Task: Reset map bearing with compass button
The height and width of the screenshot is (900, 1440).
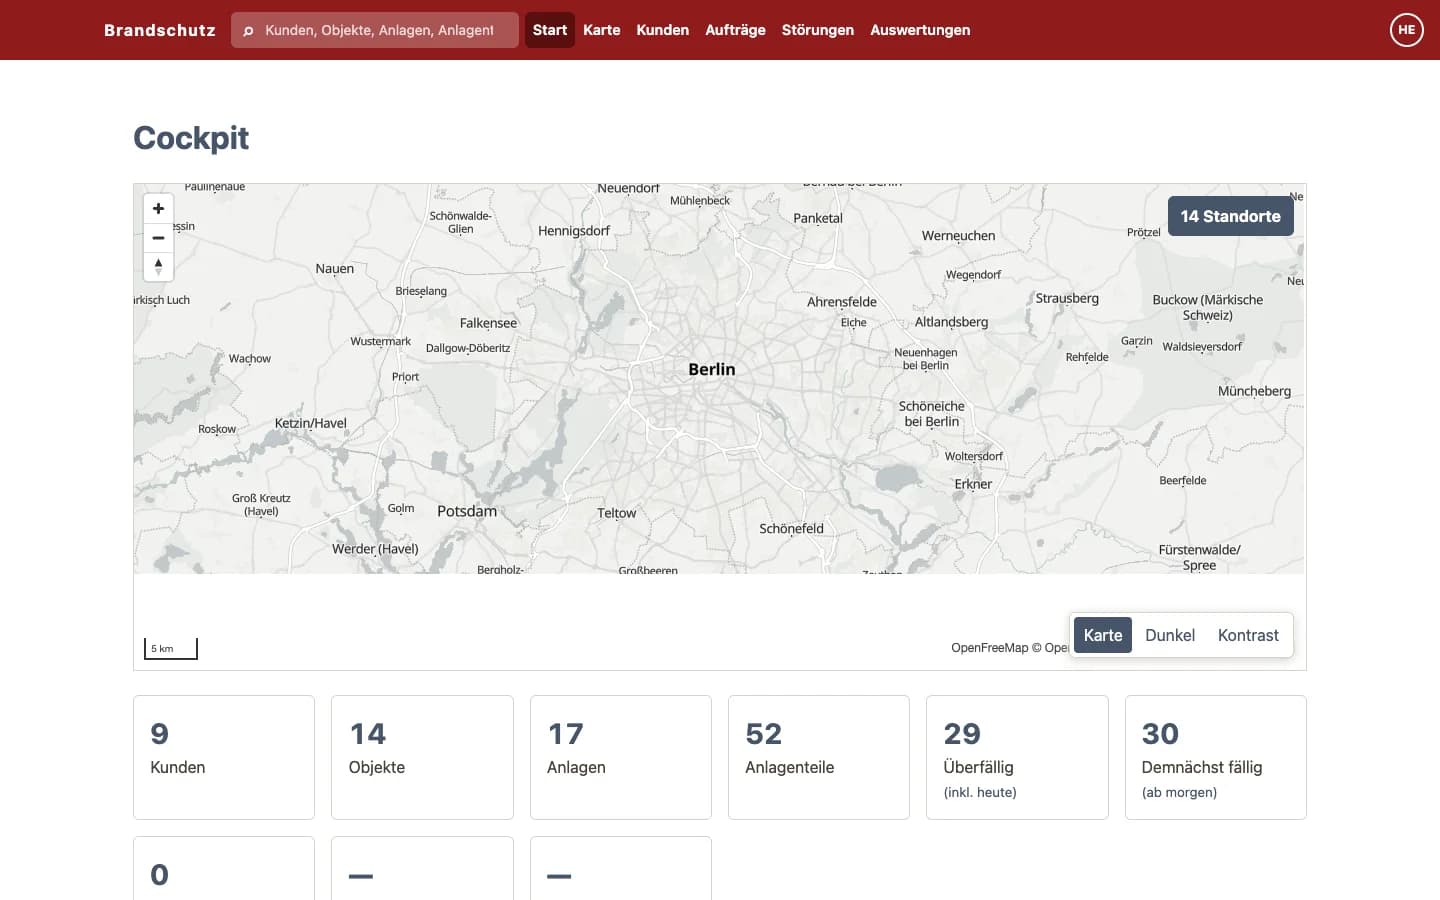Action: click(x=158, y=267)
